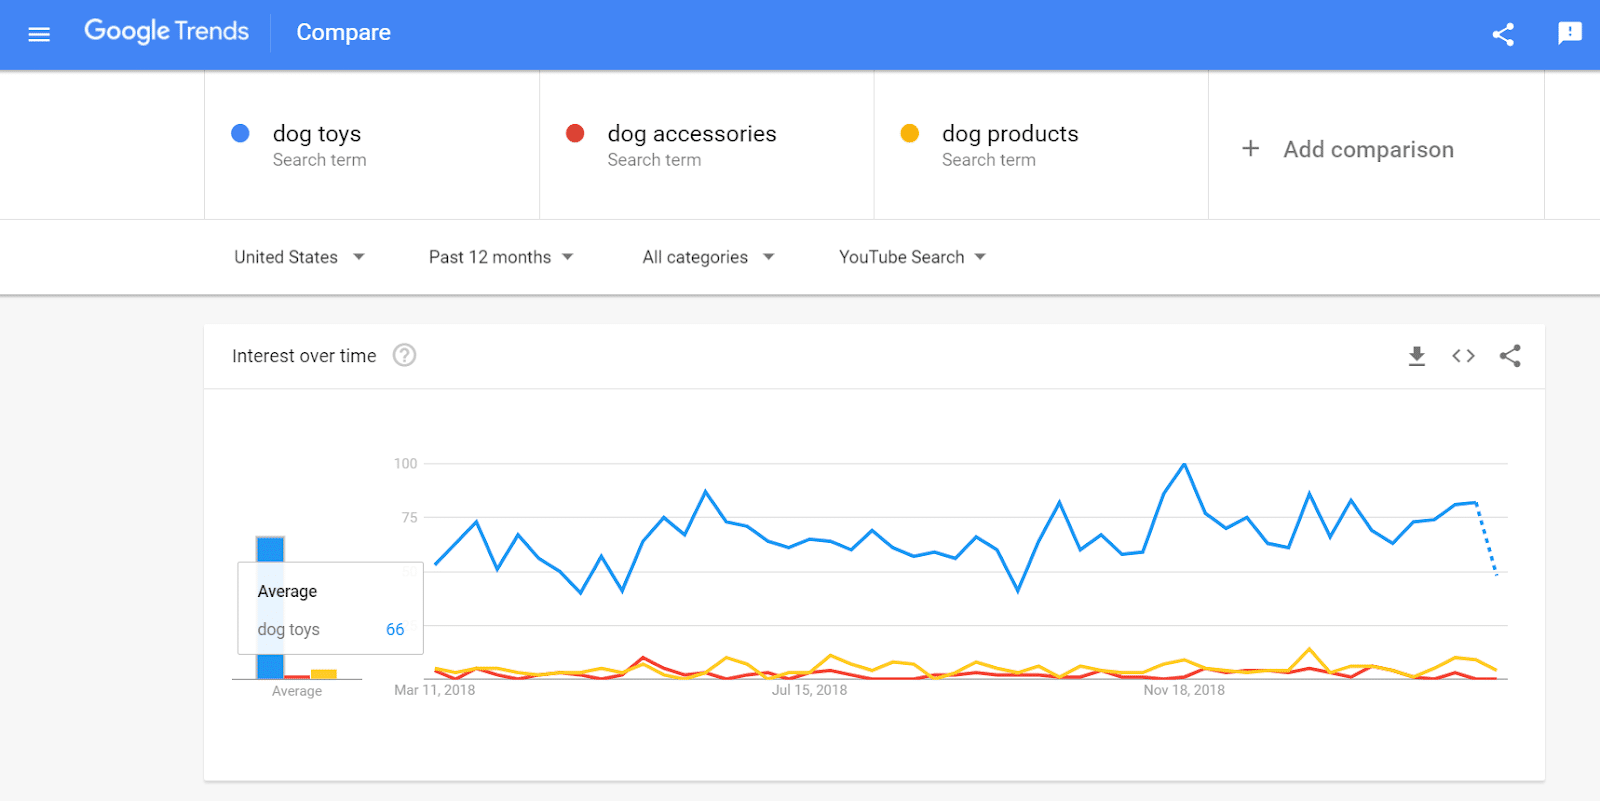Go home via the Google Trends logo

pos(167,31)
